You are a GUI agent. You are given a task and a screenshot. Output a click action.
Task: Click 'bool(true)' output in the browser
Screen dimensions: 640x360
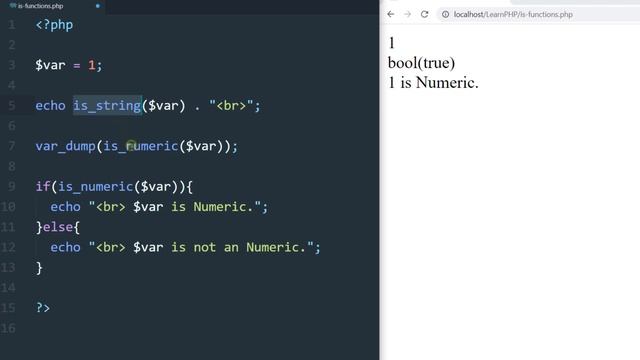[x=421, y=63]
